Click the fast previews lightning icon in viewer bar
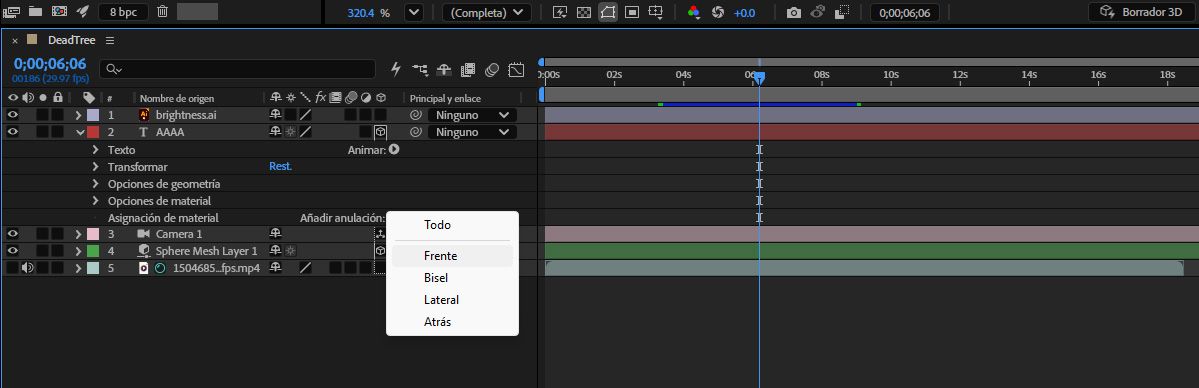This screenshot has height=388, width=1199. 560,13
